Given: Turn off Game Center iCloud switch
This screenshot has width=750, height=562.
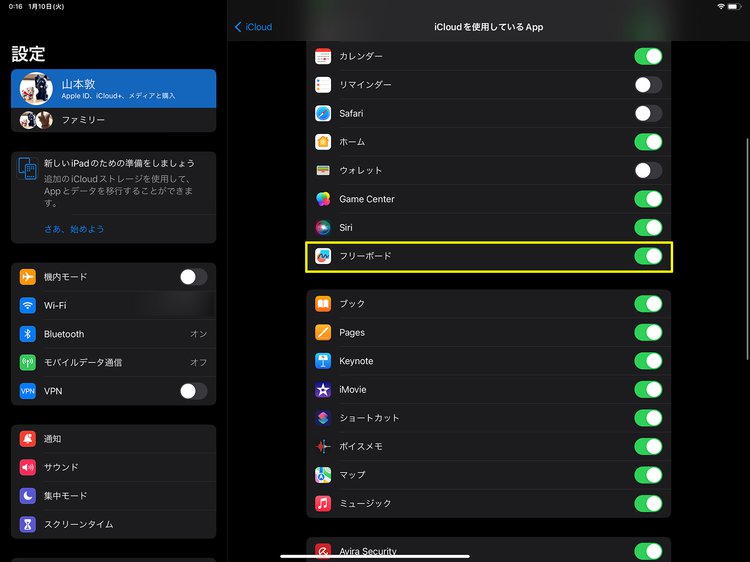Looking at the screenshot, I should 648,199.
